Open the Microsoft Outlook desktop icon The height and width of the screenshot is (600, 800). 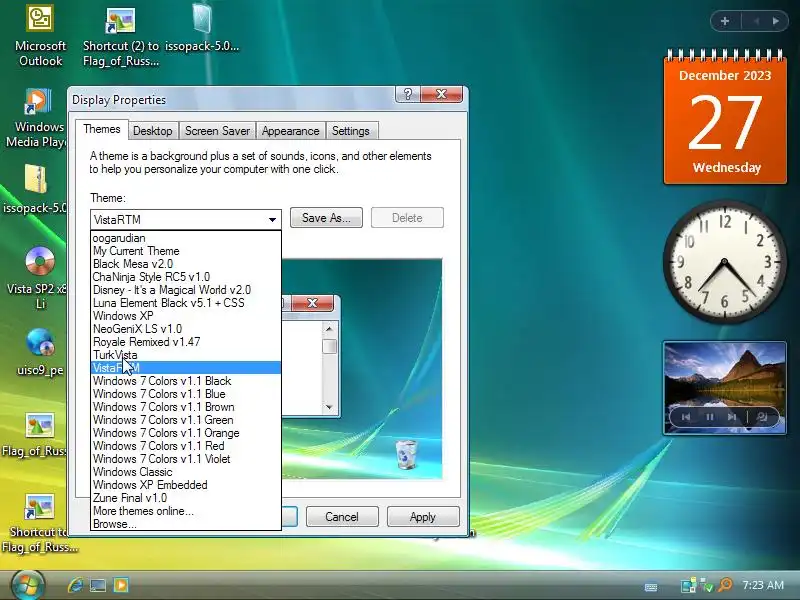40,36
